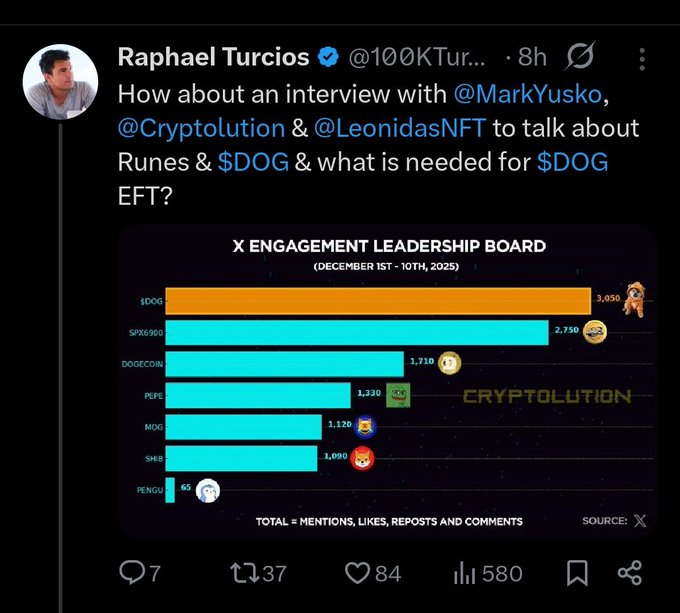Image resolution: width=680 pixels, height=613 pixels.
Task: Share the tweet via share icon
Action: click(x=629, y=573)
